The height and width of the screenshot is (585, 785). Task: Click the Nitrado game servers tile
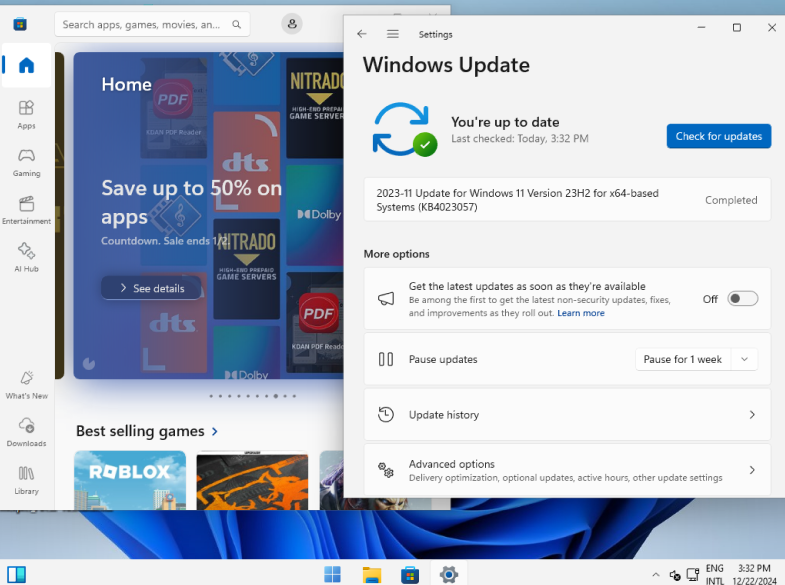pos(246,269)
